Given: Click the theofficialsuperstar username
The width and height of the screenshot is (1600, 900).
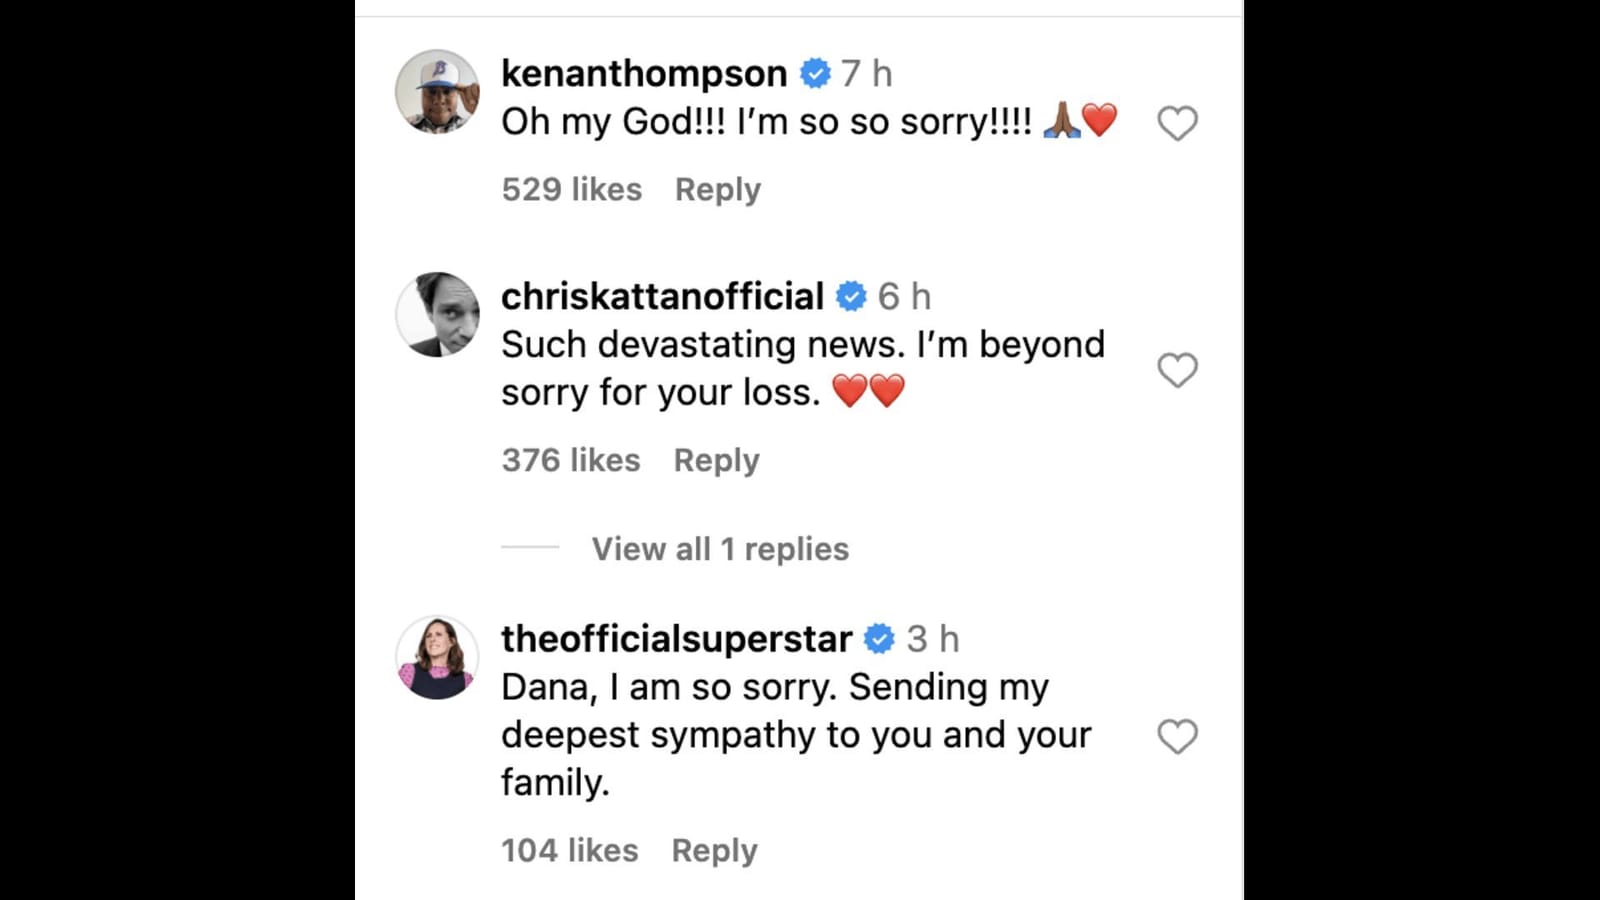Looking at the screenshot, I should [x=676, y=639].
